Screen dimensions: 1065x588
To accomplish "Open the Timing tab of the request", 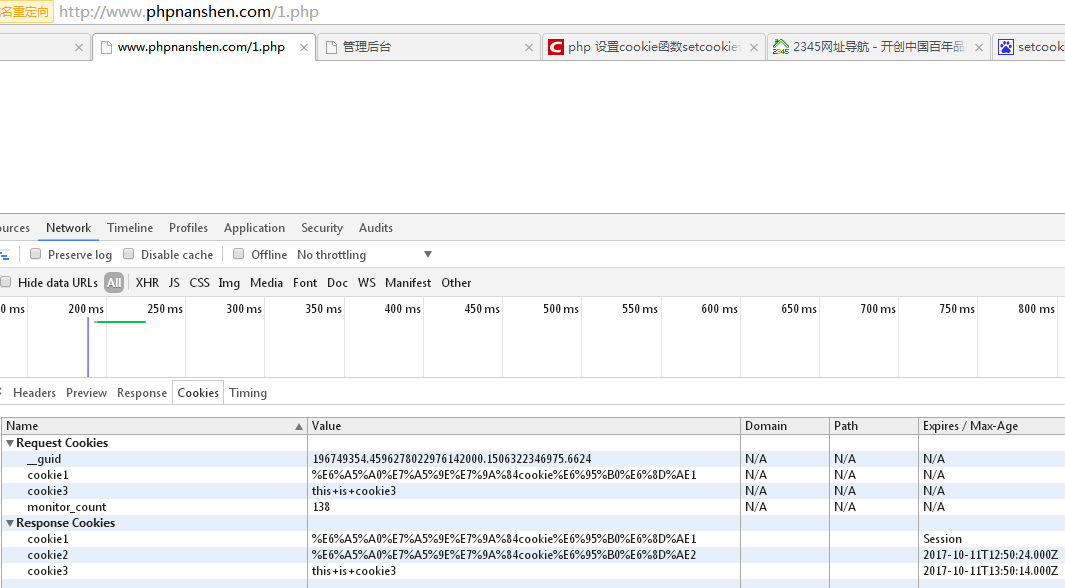I will click(248, 393).
